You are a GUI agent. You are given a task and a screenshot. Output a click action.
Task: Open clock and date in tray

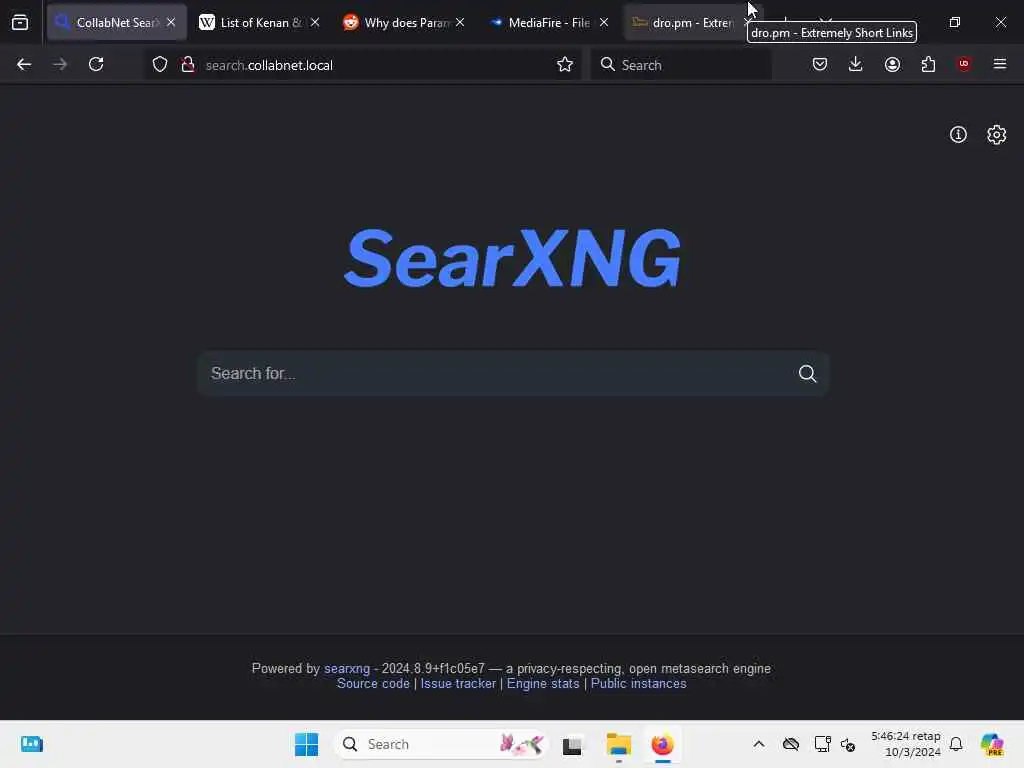[x=906, y=744]
